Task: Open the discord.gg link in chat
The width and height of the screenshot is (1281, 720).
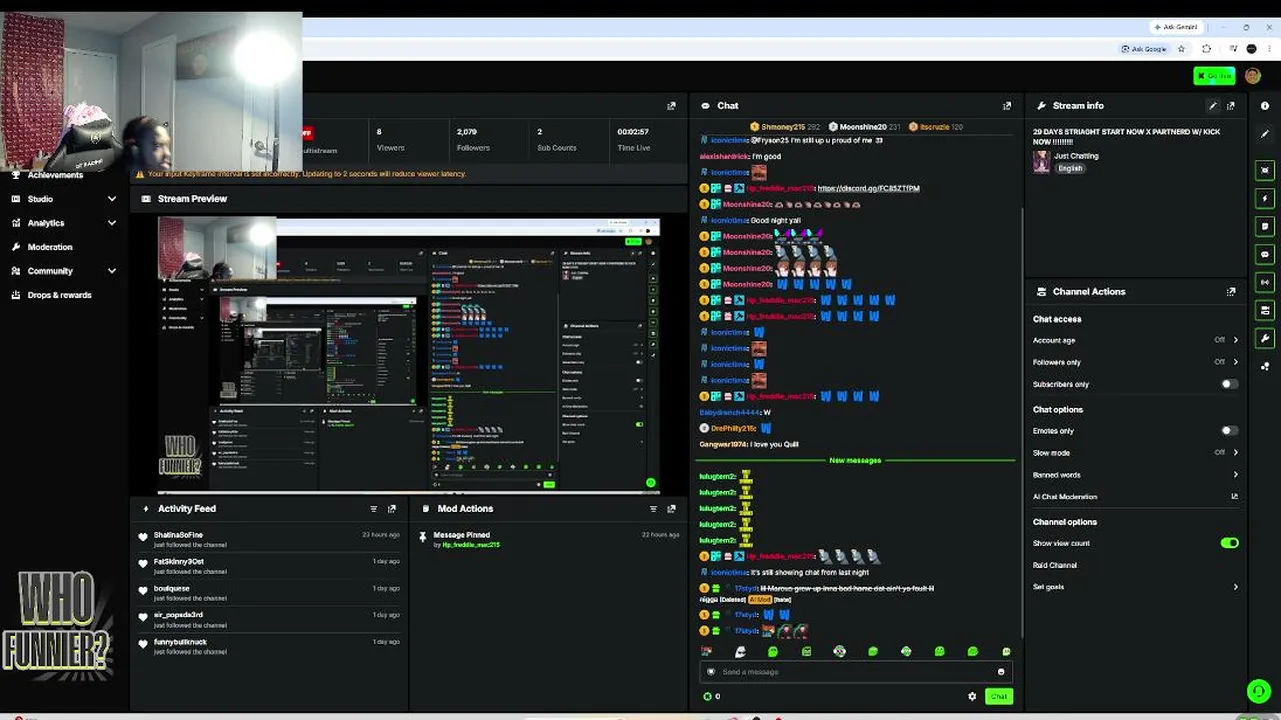Action: coord(868,188)
